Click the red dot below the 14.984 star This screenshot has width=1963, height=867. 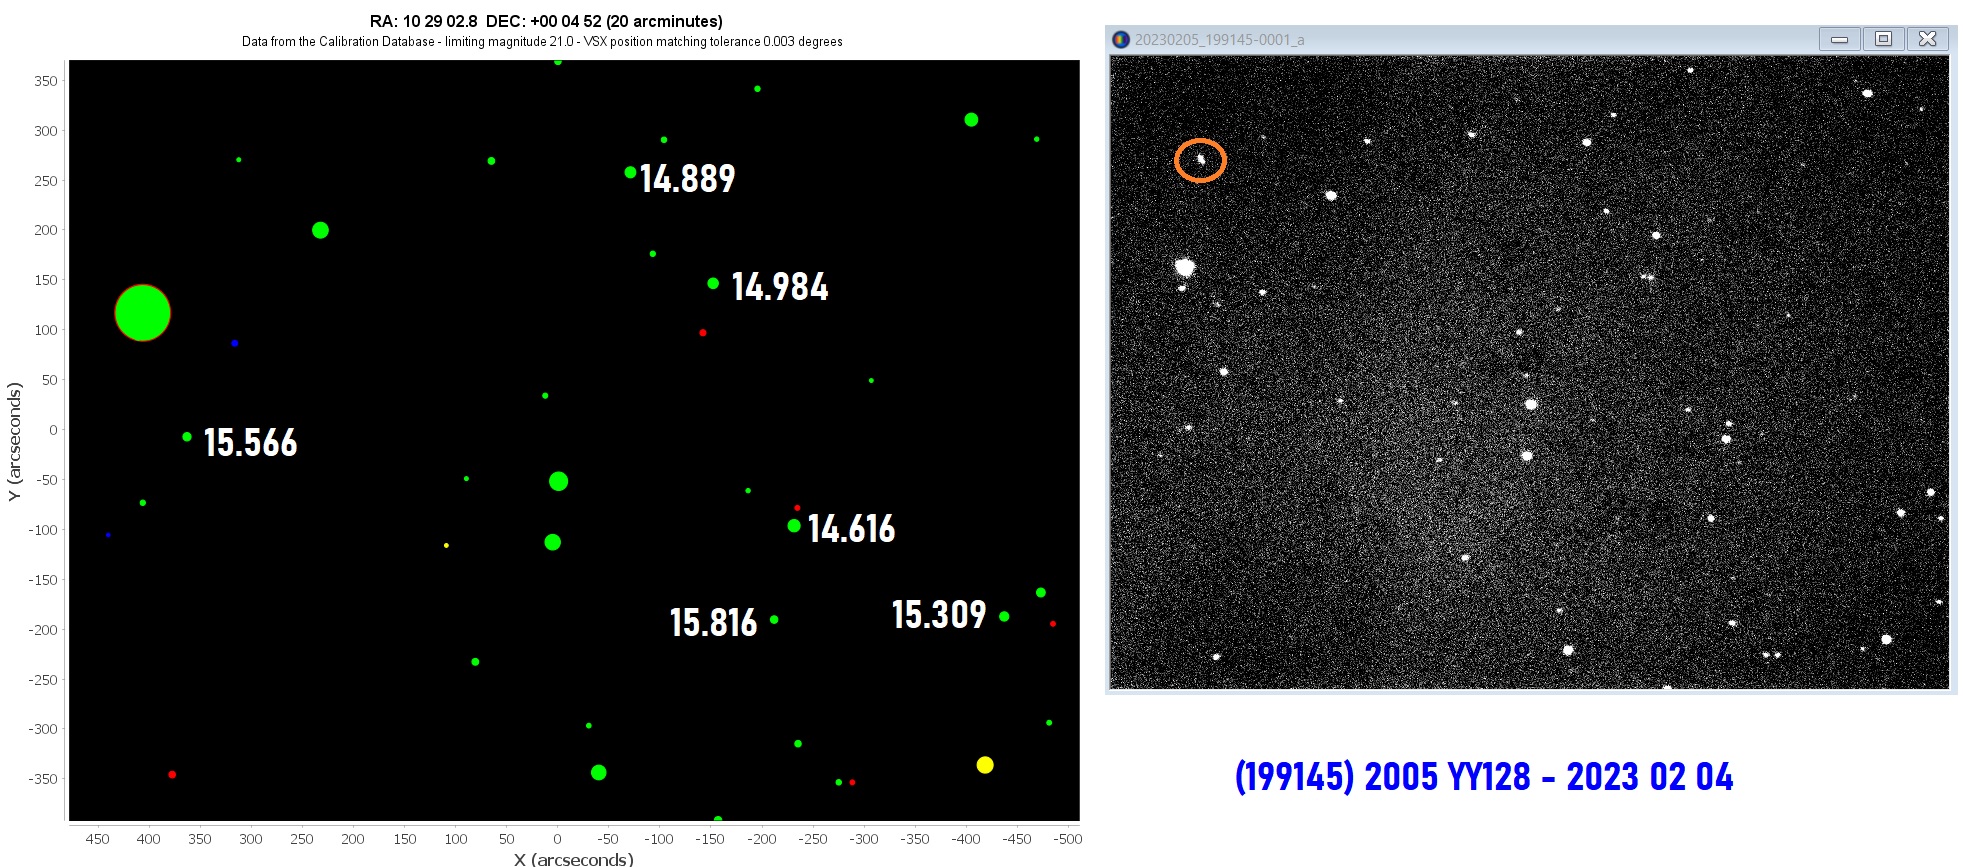pyautogui.click(x=703, y=333)
